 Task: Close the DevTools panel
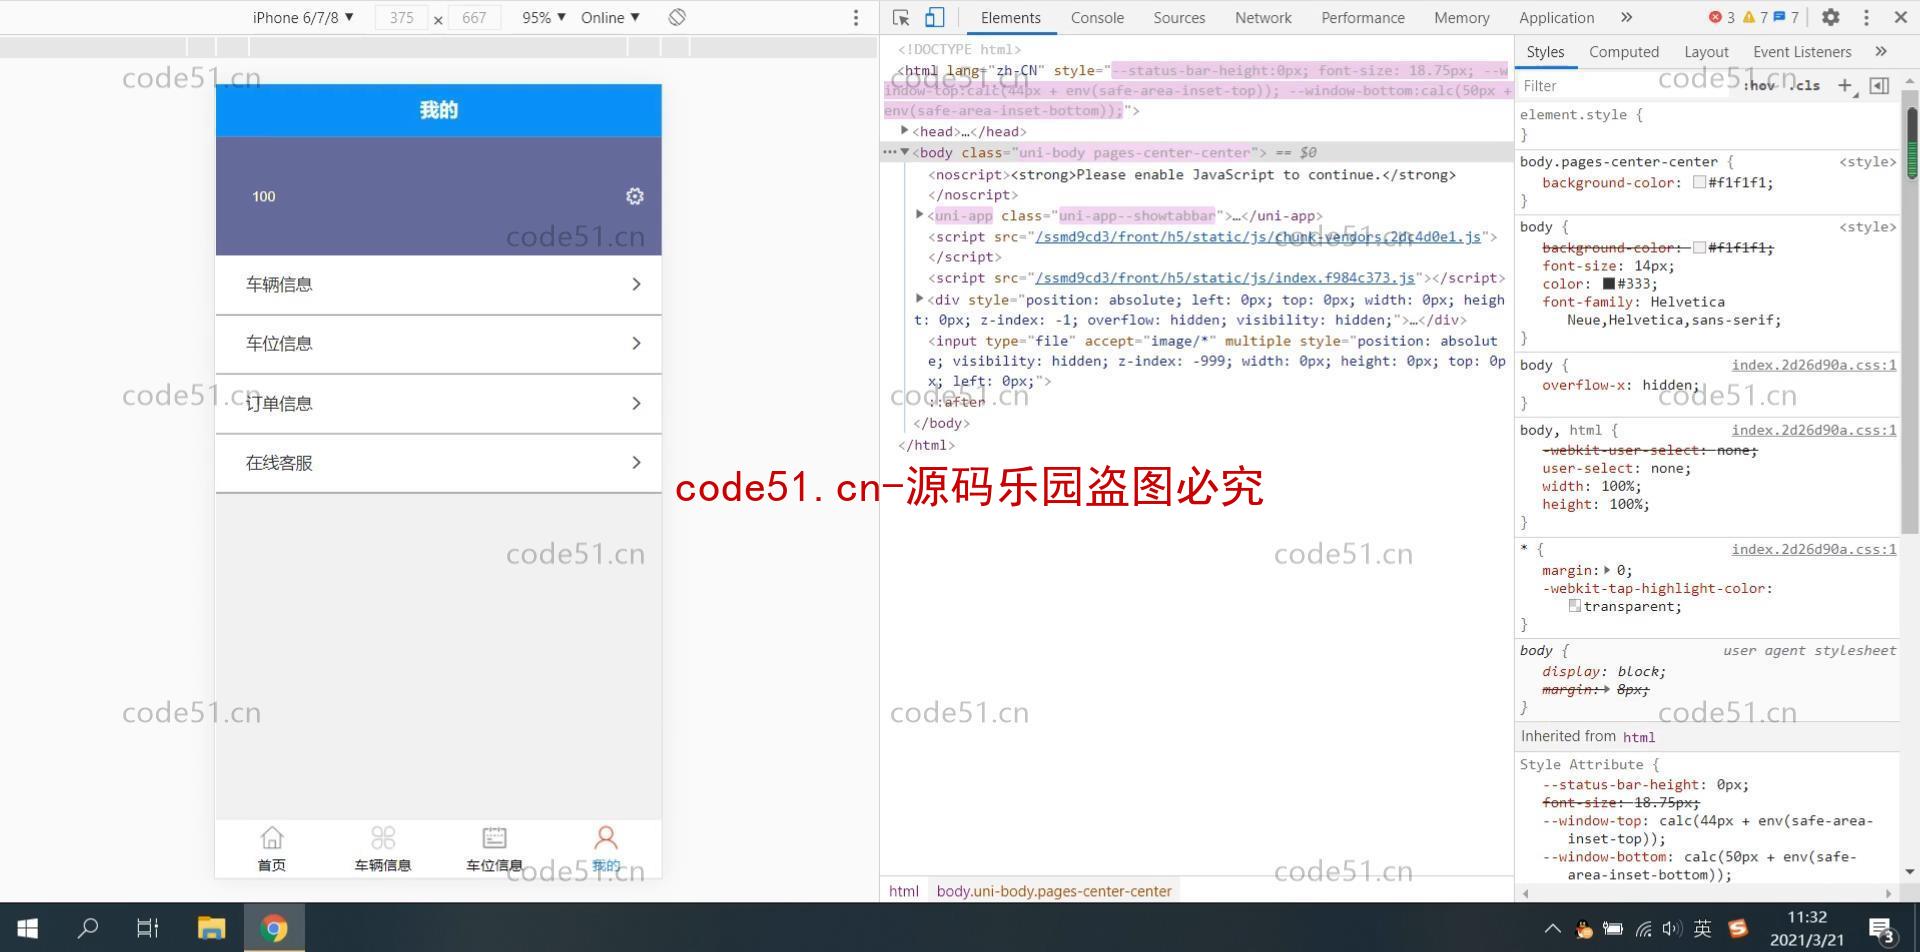point(1901,17)
